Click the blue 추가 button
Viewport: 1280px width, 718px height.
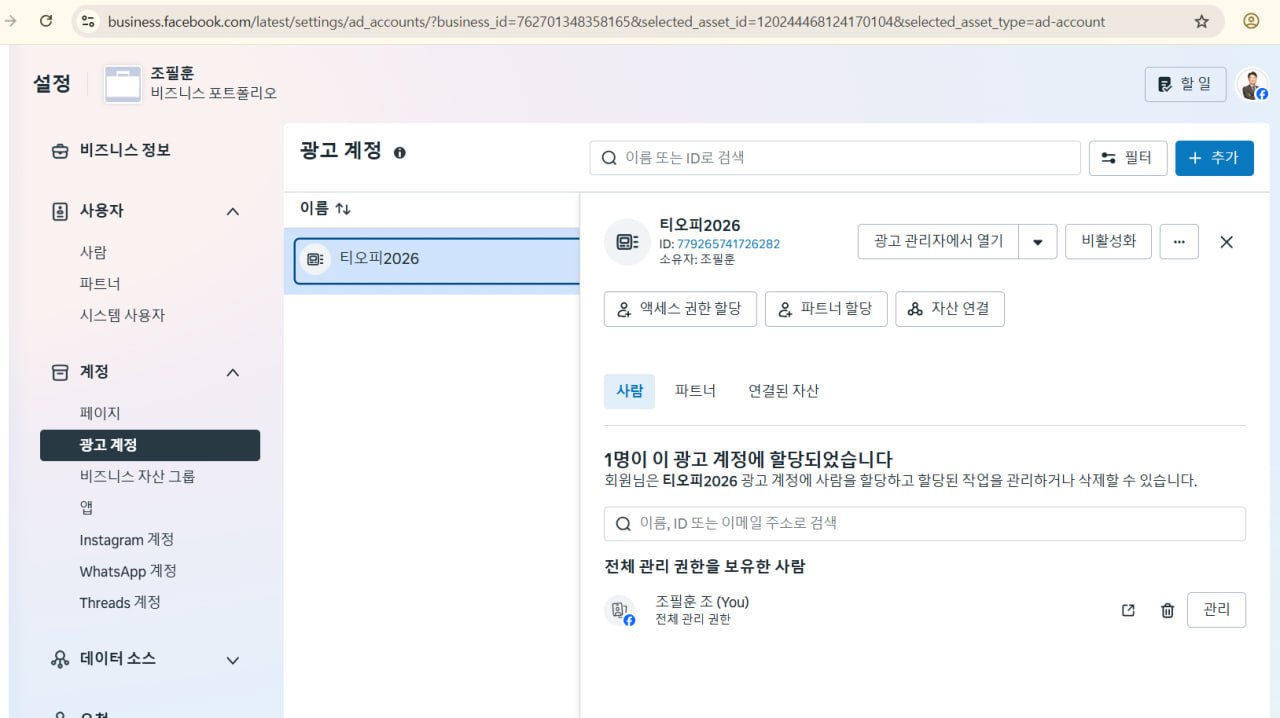[x=1214, y=158]
